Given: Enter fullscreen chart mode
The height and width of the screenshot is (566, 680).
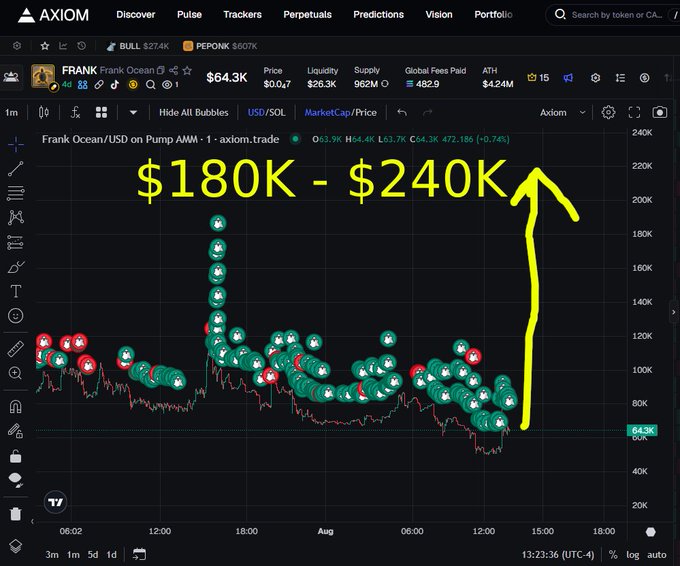Looking at the screenshot, I should pyautogui.click(x=634, y=113).
